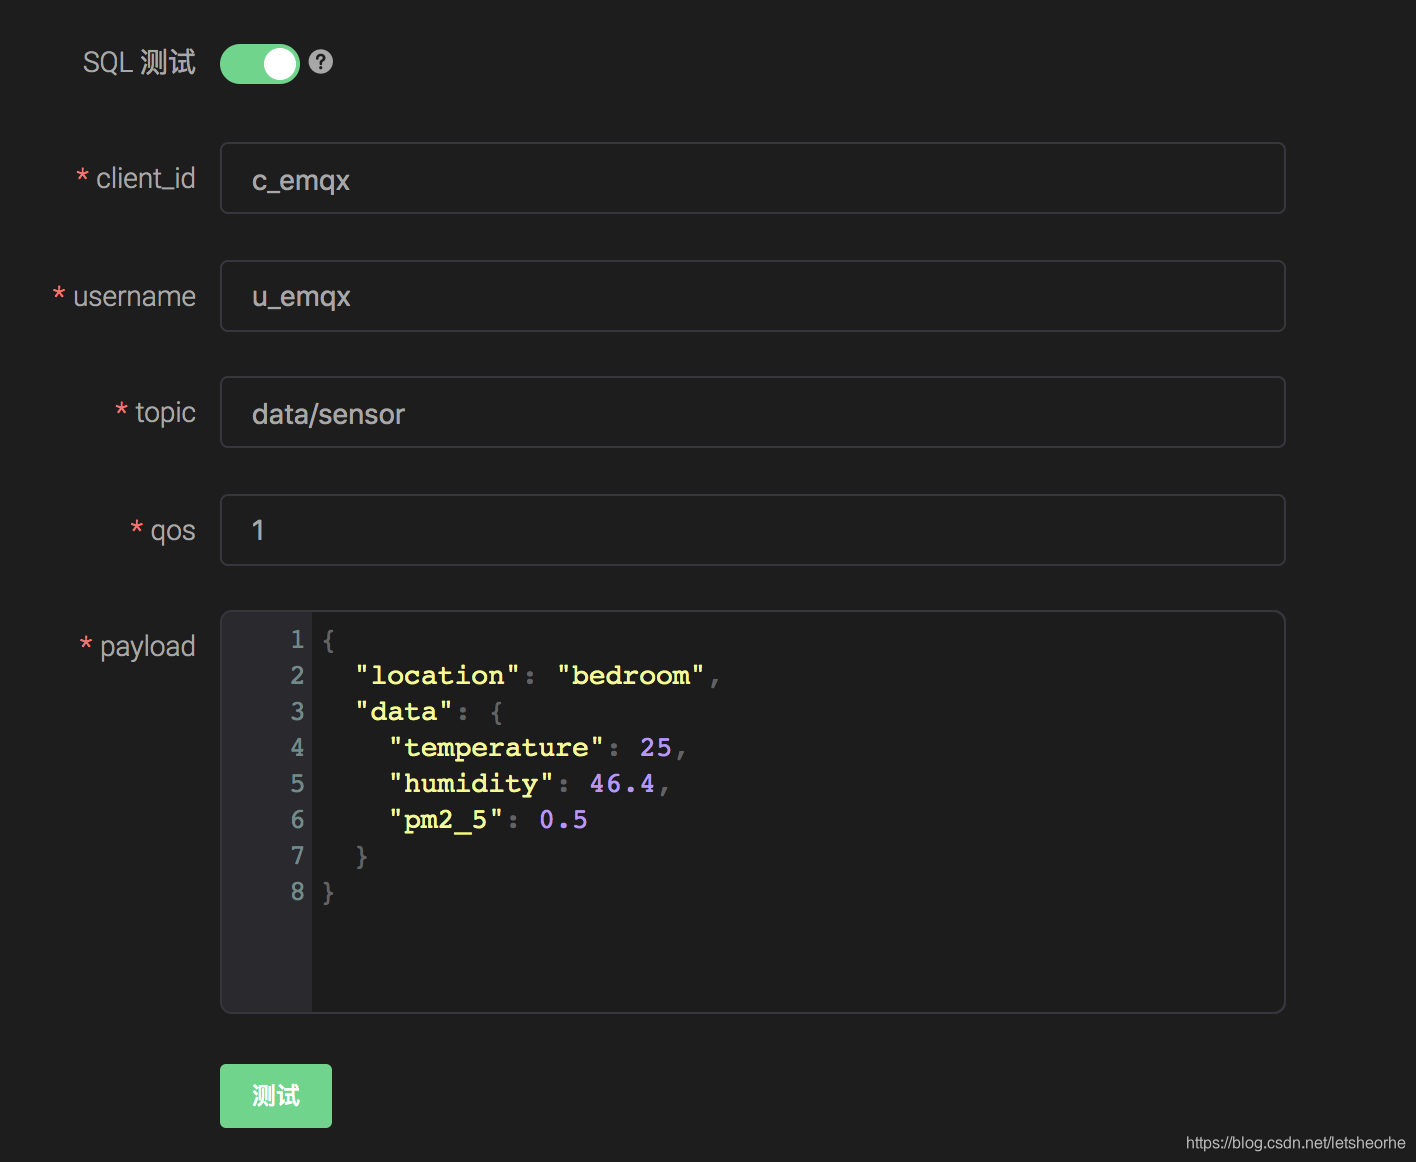Screen dimensions: 1416x1162
Task: Click the help question mark icon
Action: 320,62
